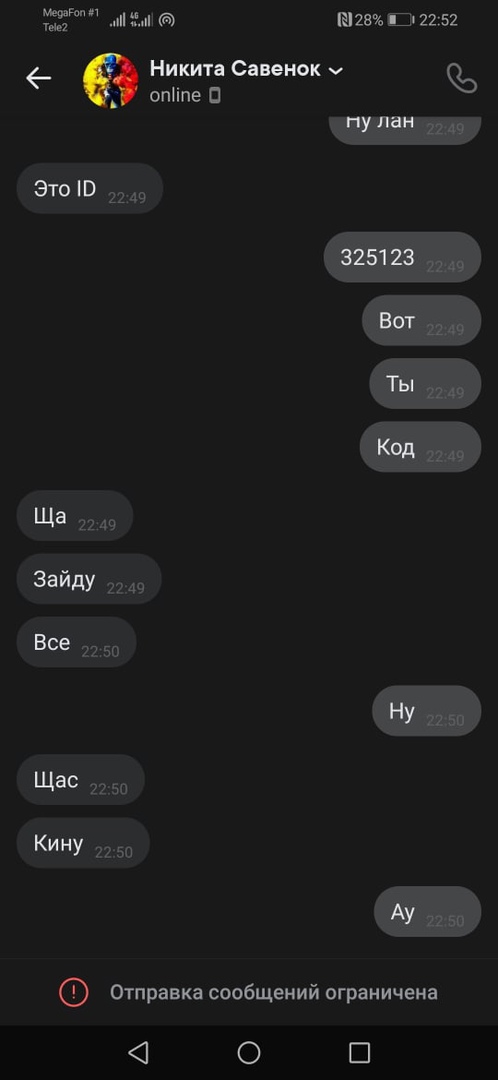Screen dimensions: 498x1080
Task: Select the 'Это ID' message bubble
Action: [90, 188]
